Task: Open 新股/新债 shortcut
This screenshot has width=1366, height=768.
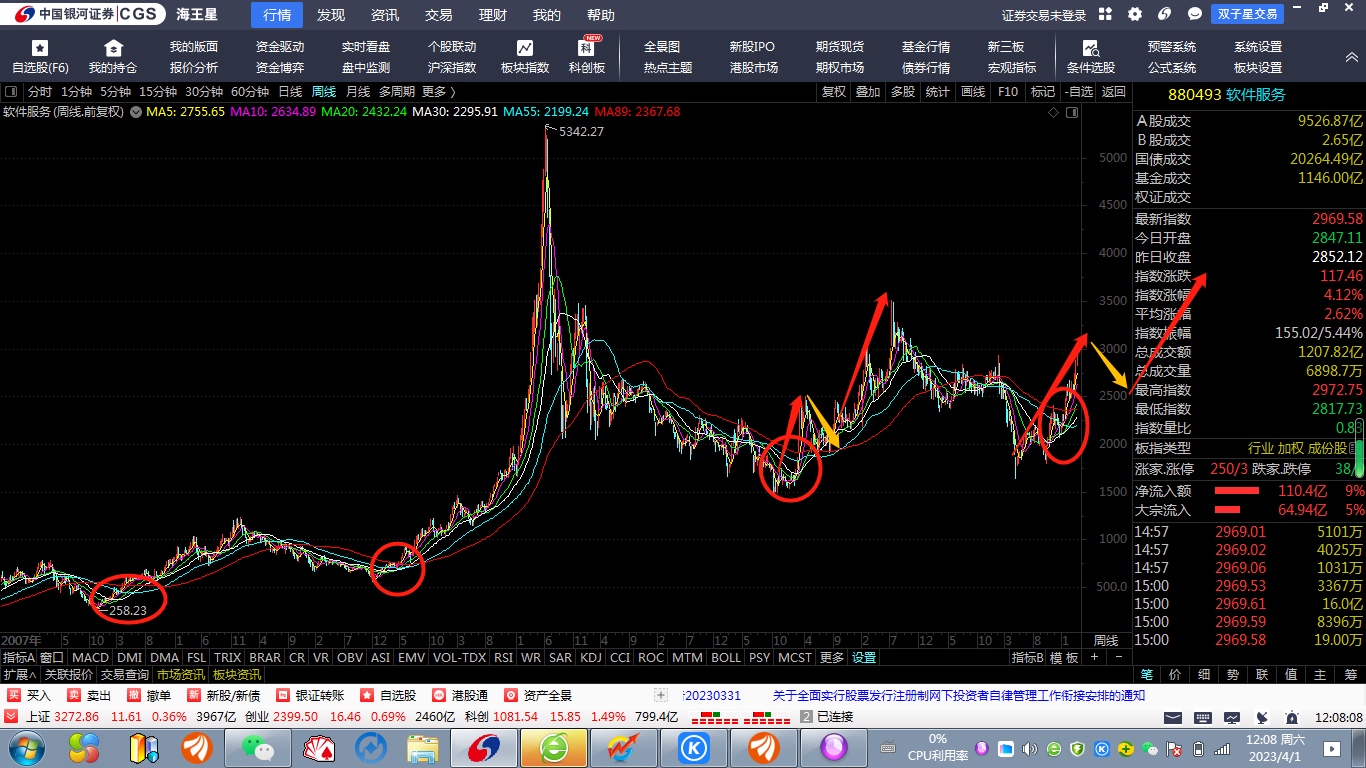Action: (x=224, y=695)
